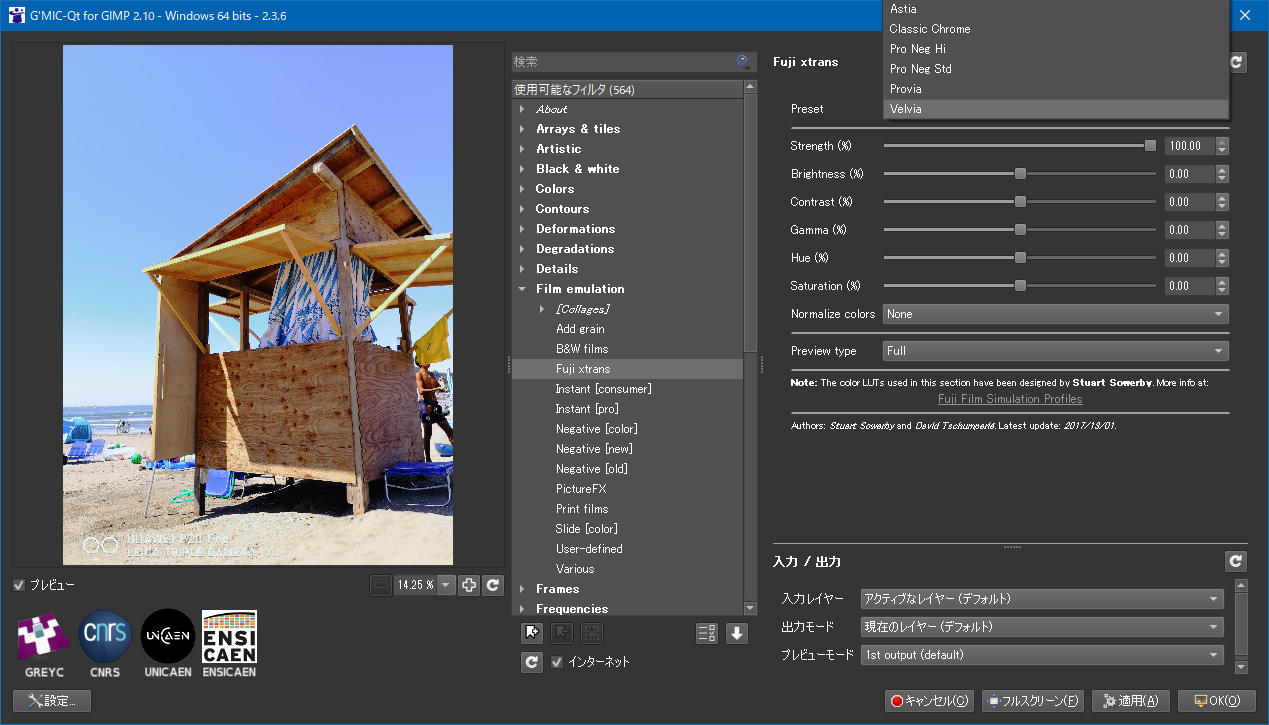Choose Provia preset option
Screen dimensions: 1269x725
pos(1055,89)
